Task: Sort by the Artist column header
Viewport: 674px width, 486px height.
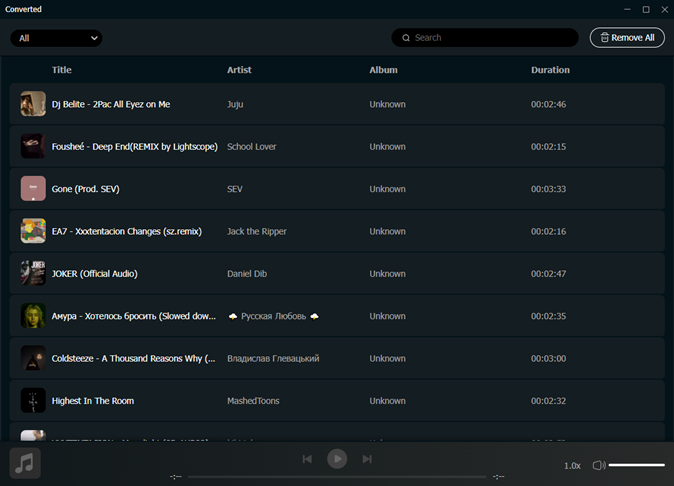Action: coord(239,70)
